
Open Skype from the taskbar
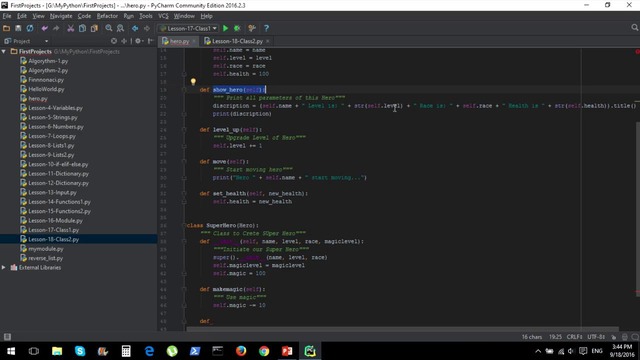pos(80,351)
